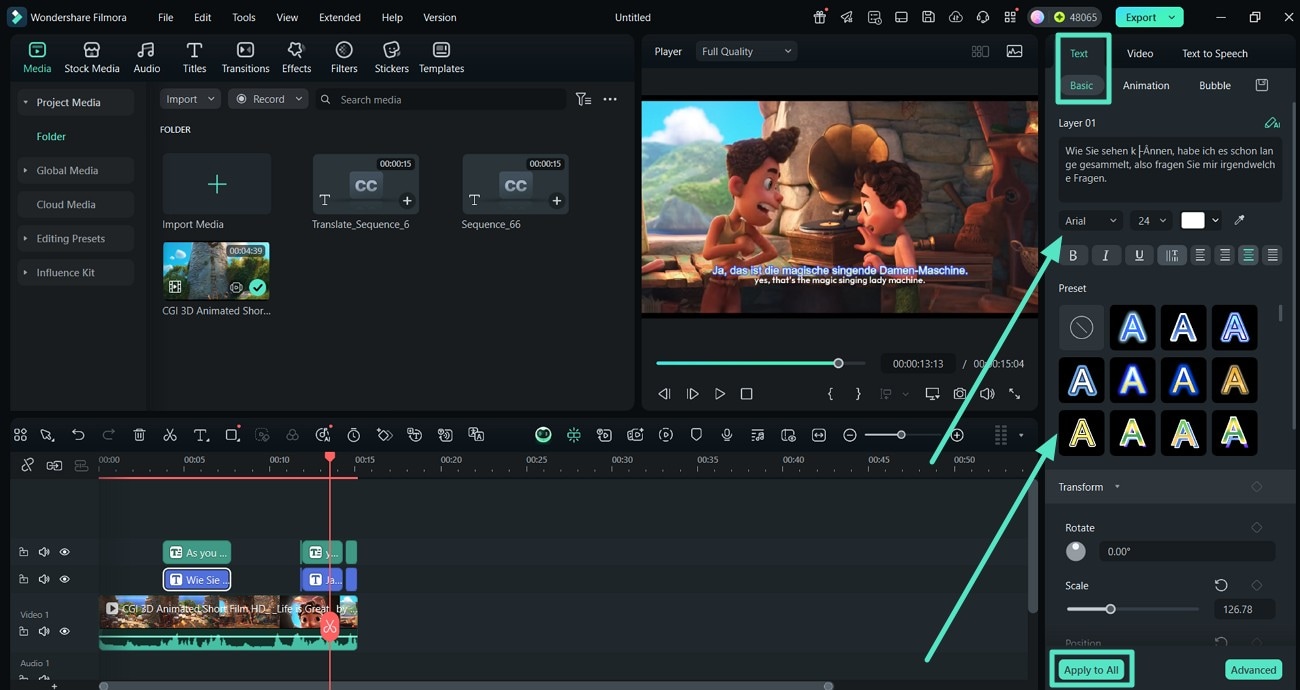Open the Transitions library
1300x690 pixels.
coord(245,58)
